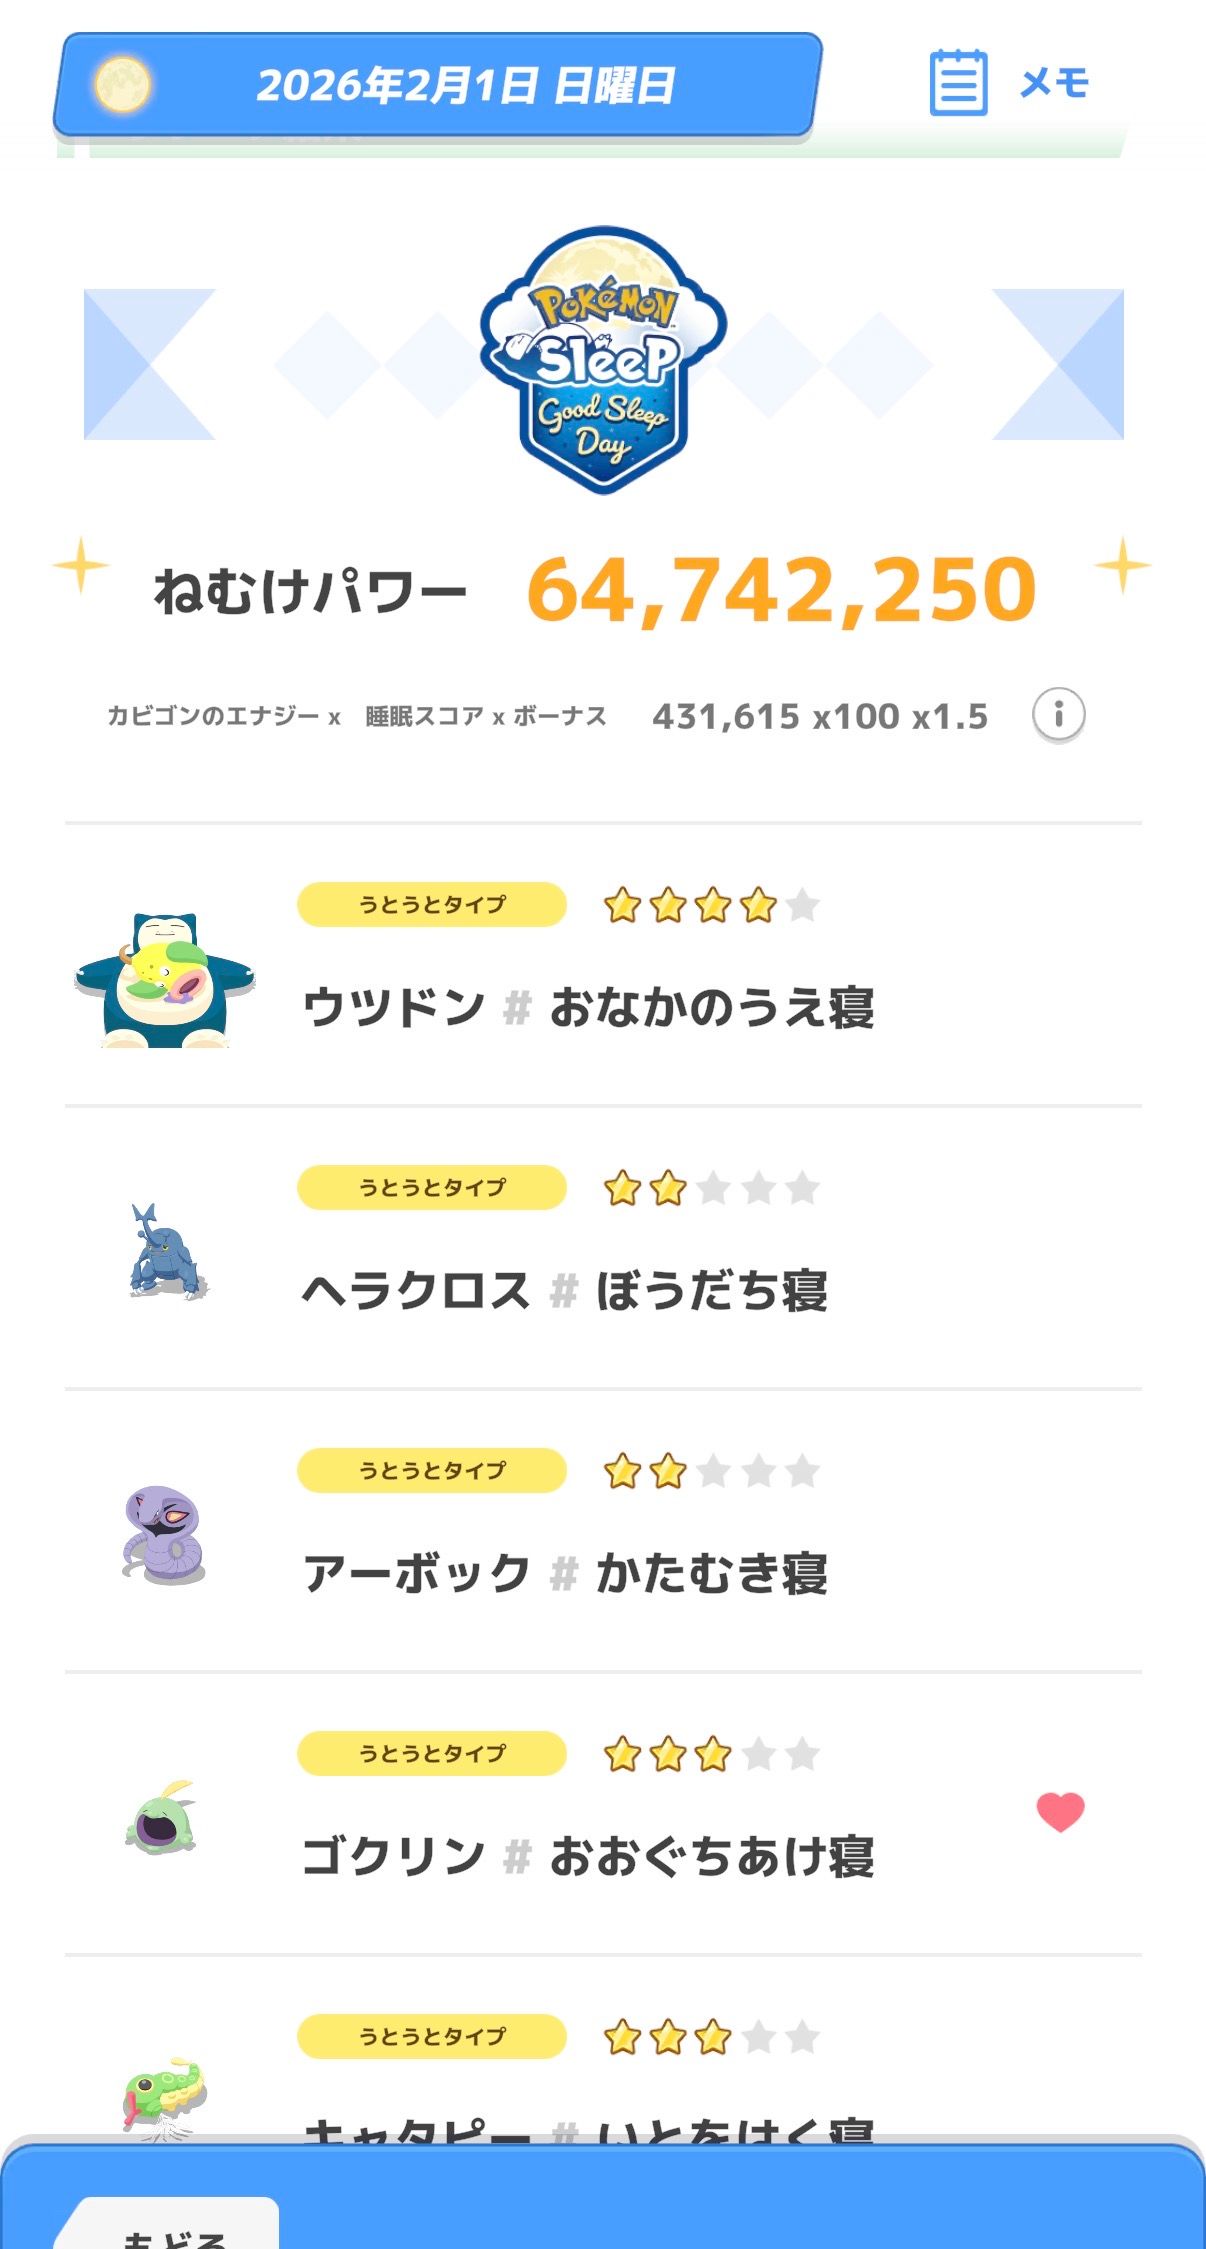The width and height of the screenshot is (1206, 2249).
Task: Tap the ねむけパワー 64,742,250 score
Action: (x=782, y=590)
